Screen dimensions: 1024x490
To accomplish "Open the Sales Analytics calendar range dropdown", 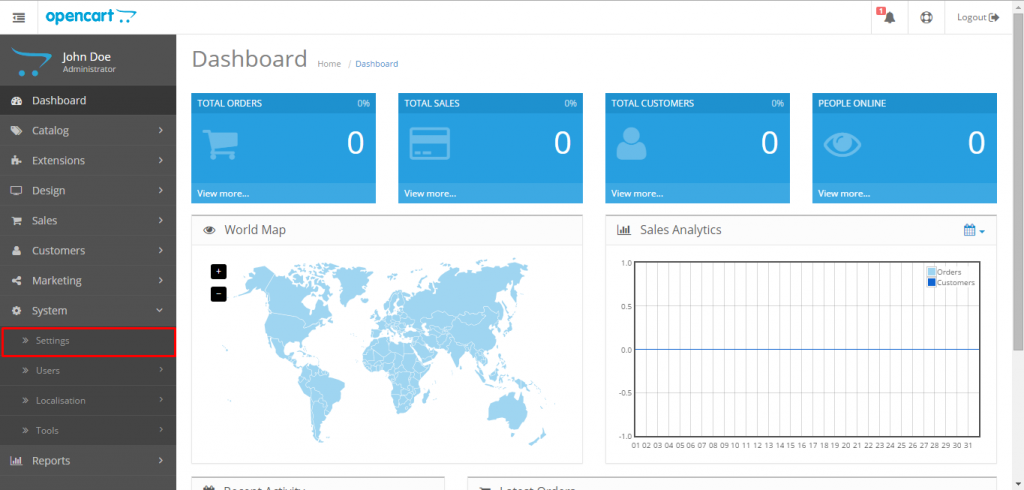I will [x=973, y=230].
